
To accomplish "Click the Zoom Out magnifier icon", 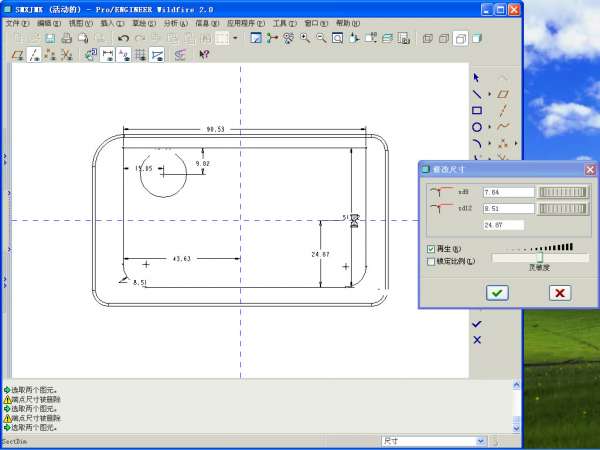I will [x=321, y=38].
